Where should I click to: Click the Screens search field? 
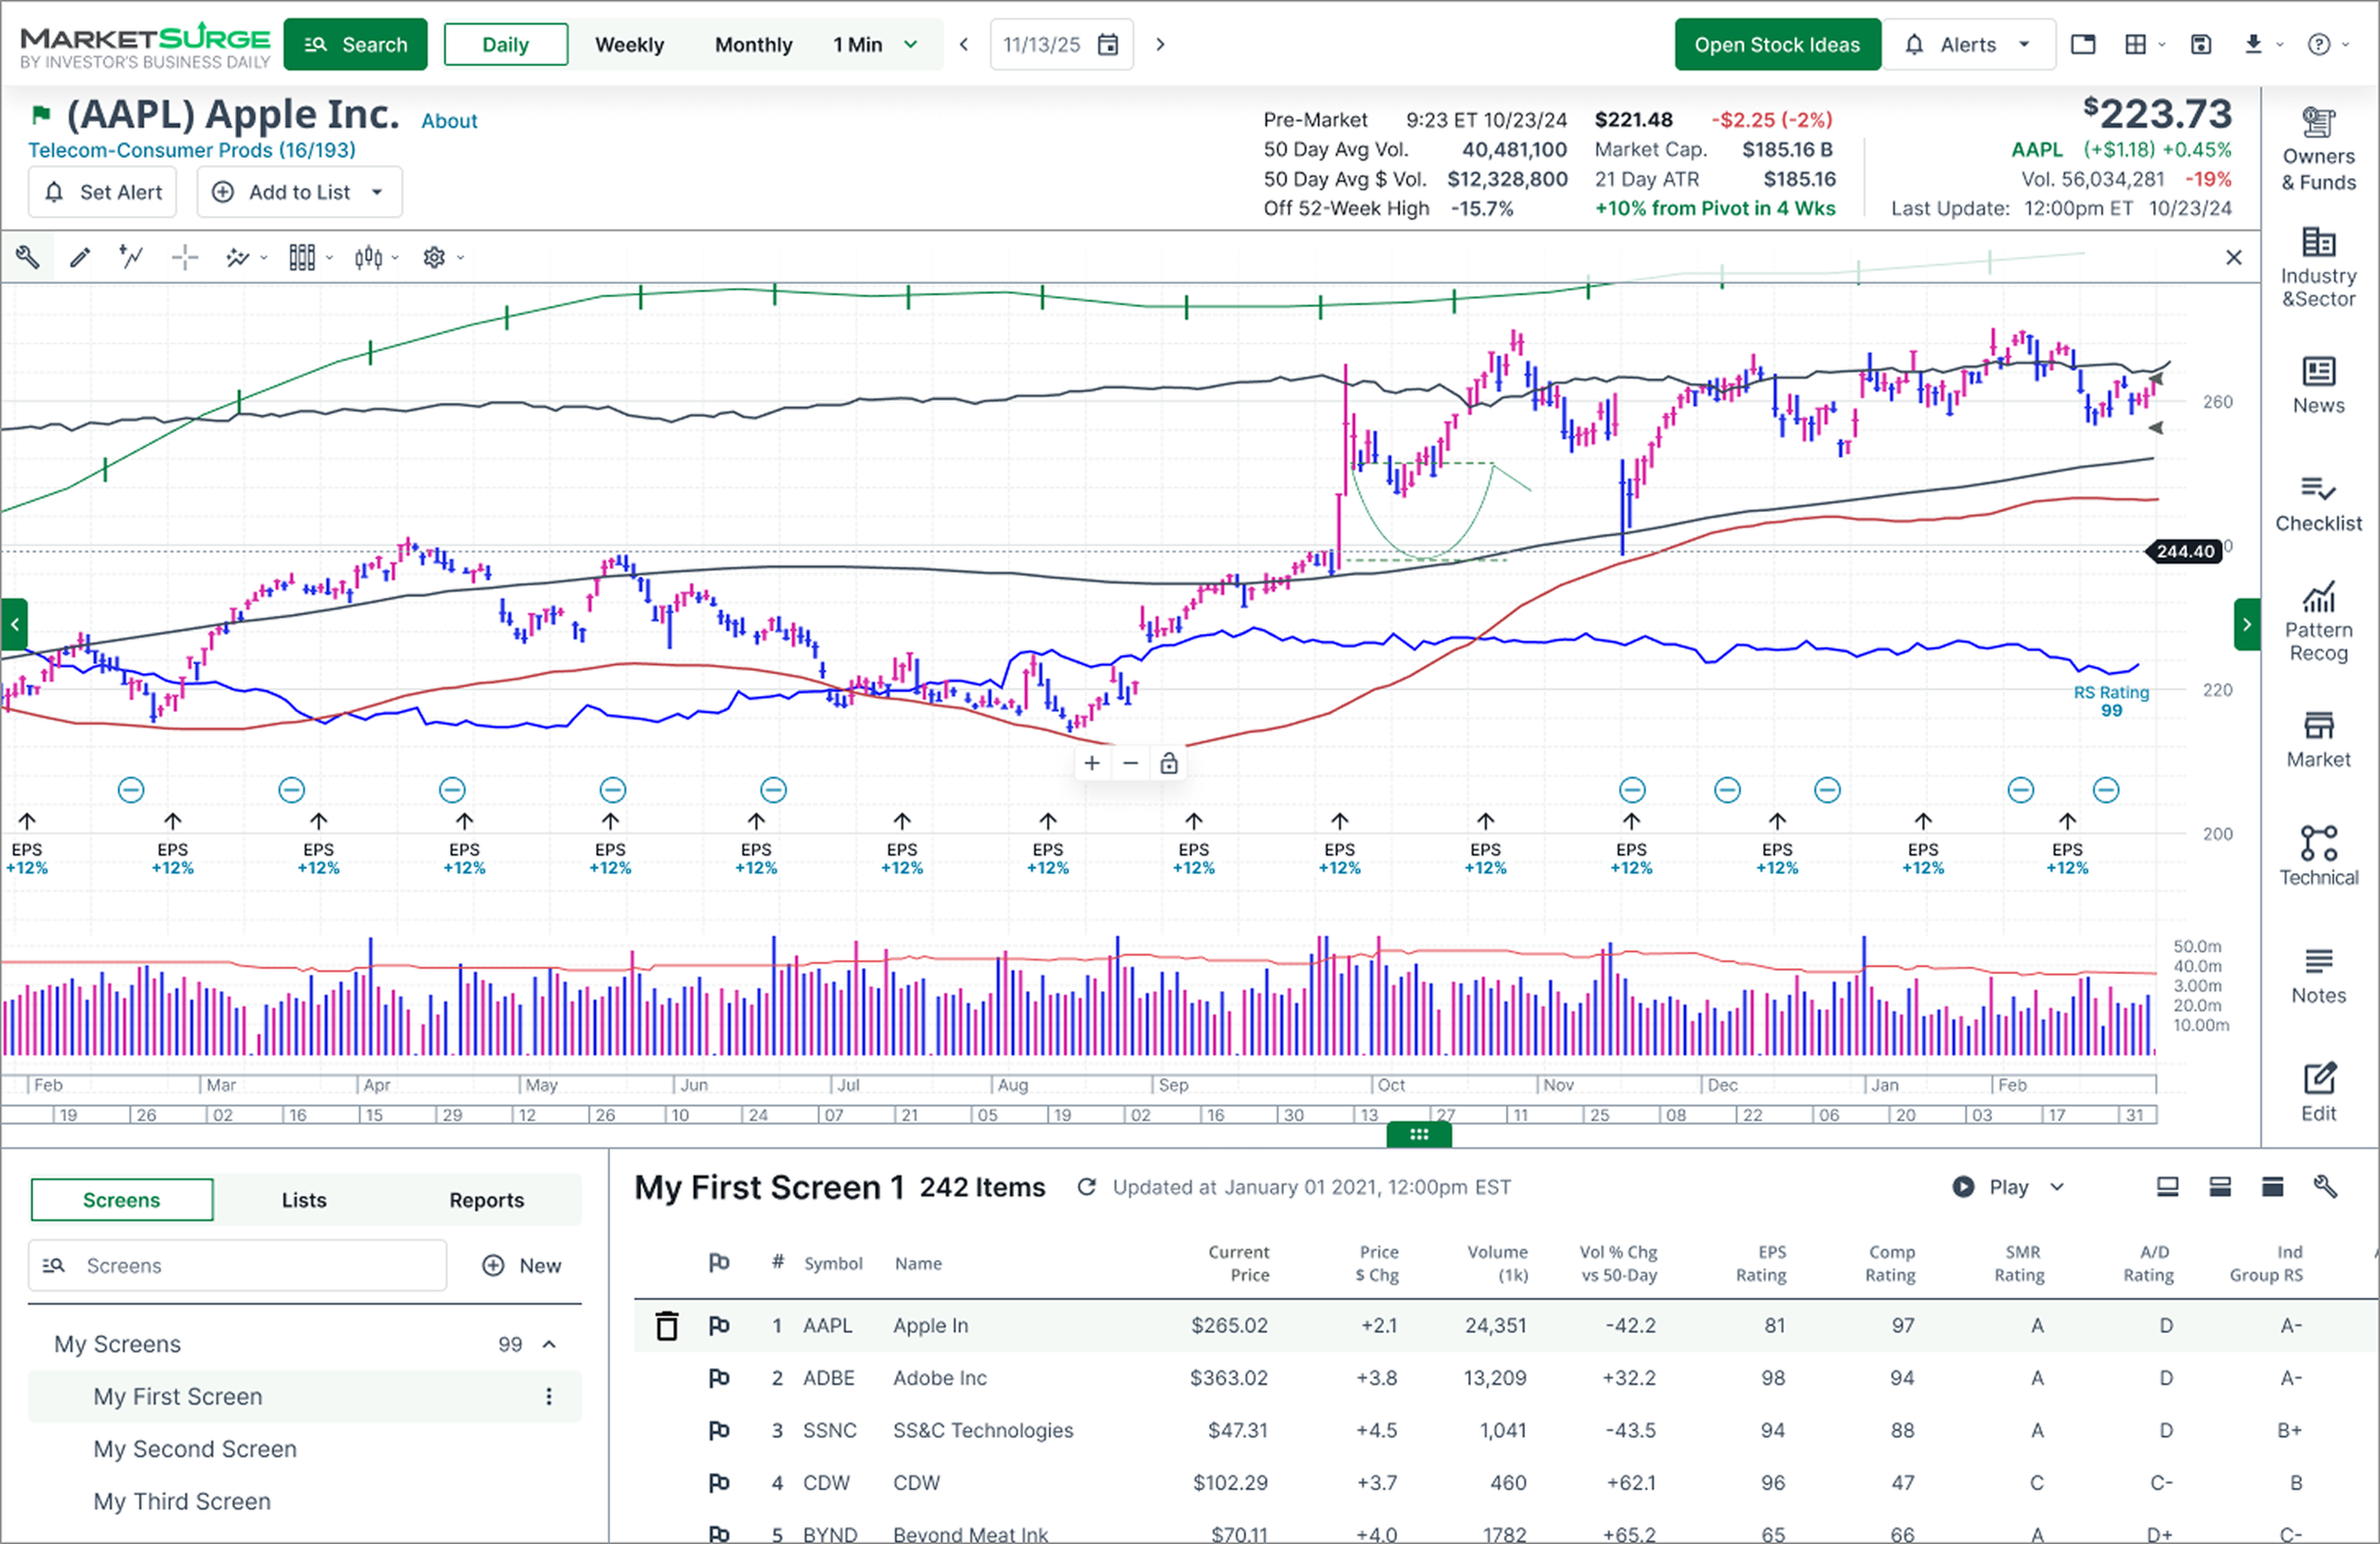click(x=237, y=1266)
